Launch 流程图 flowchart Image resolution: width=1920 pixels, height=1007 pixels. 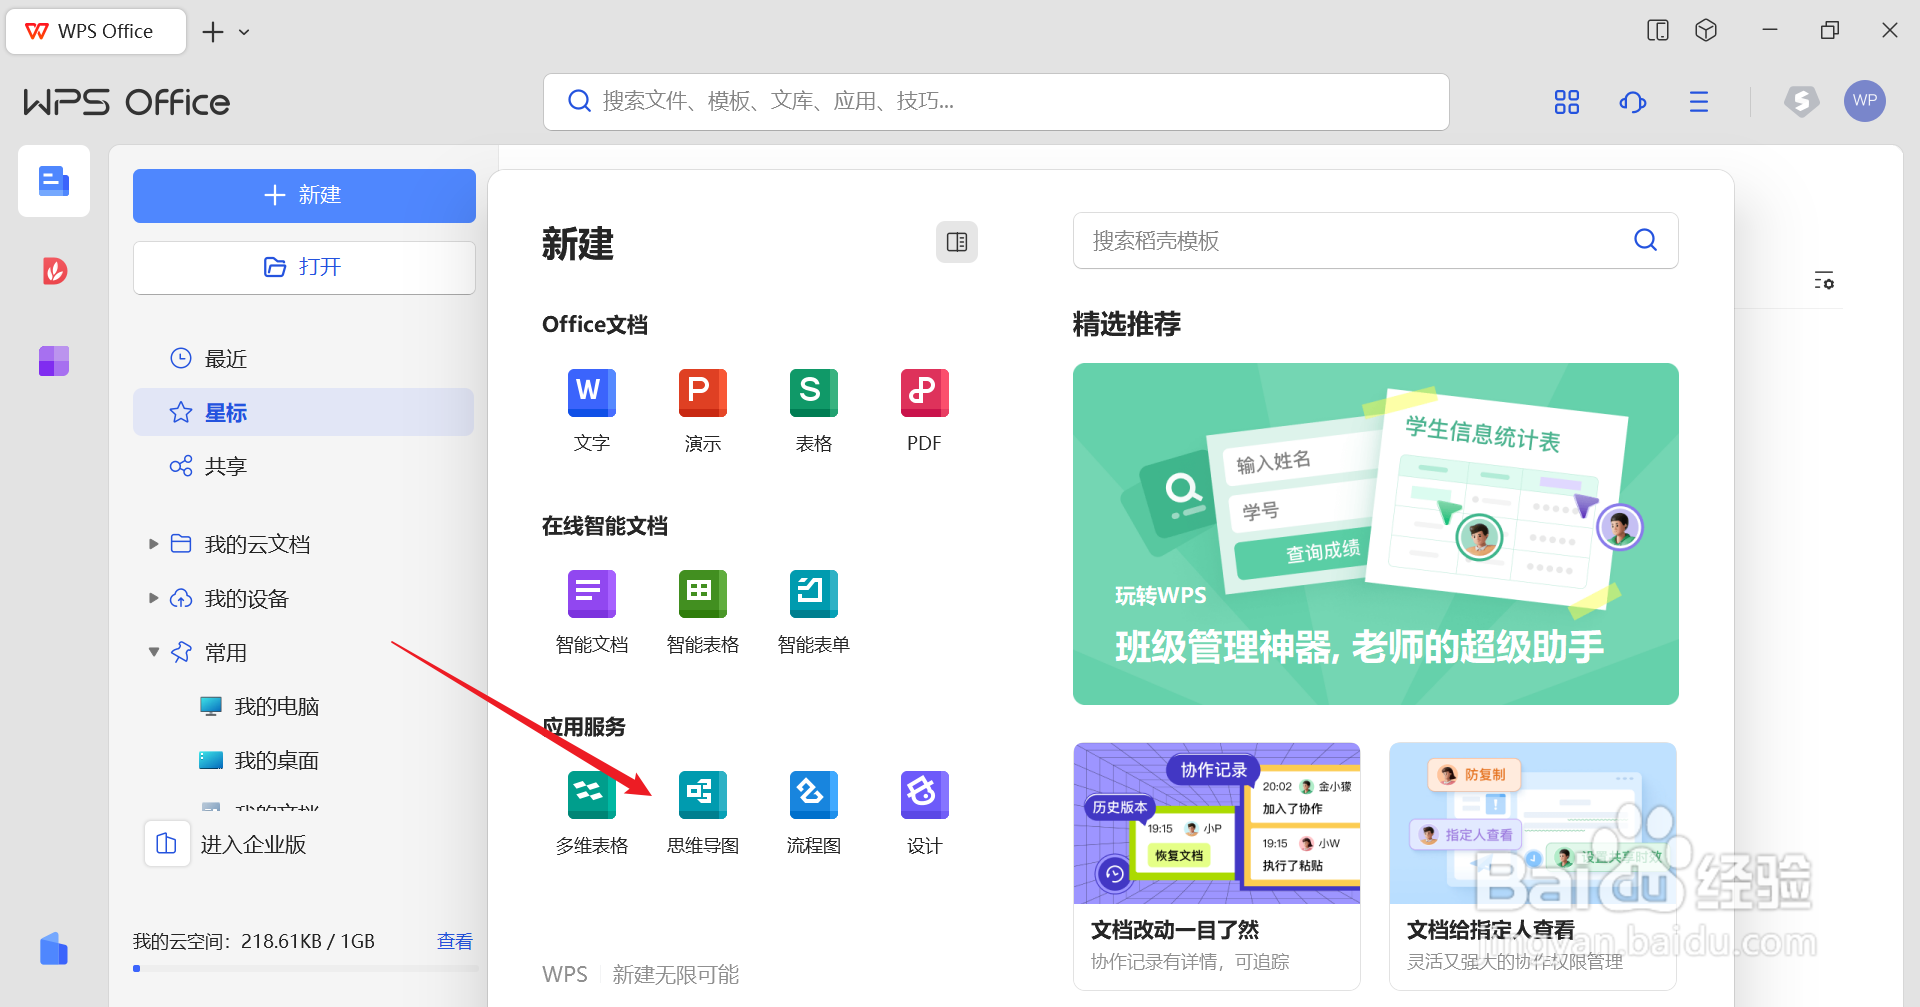click(814, 812)
